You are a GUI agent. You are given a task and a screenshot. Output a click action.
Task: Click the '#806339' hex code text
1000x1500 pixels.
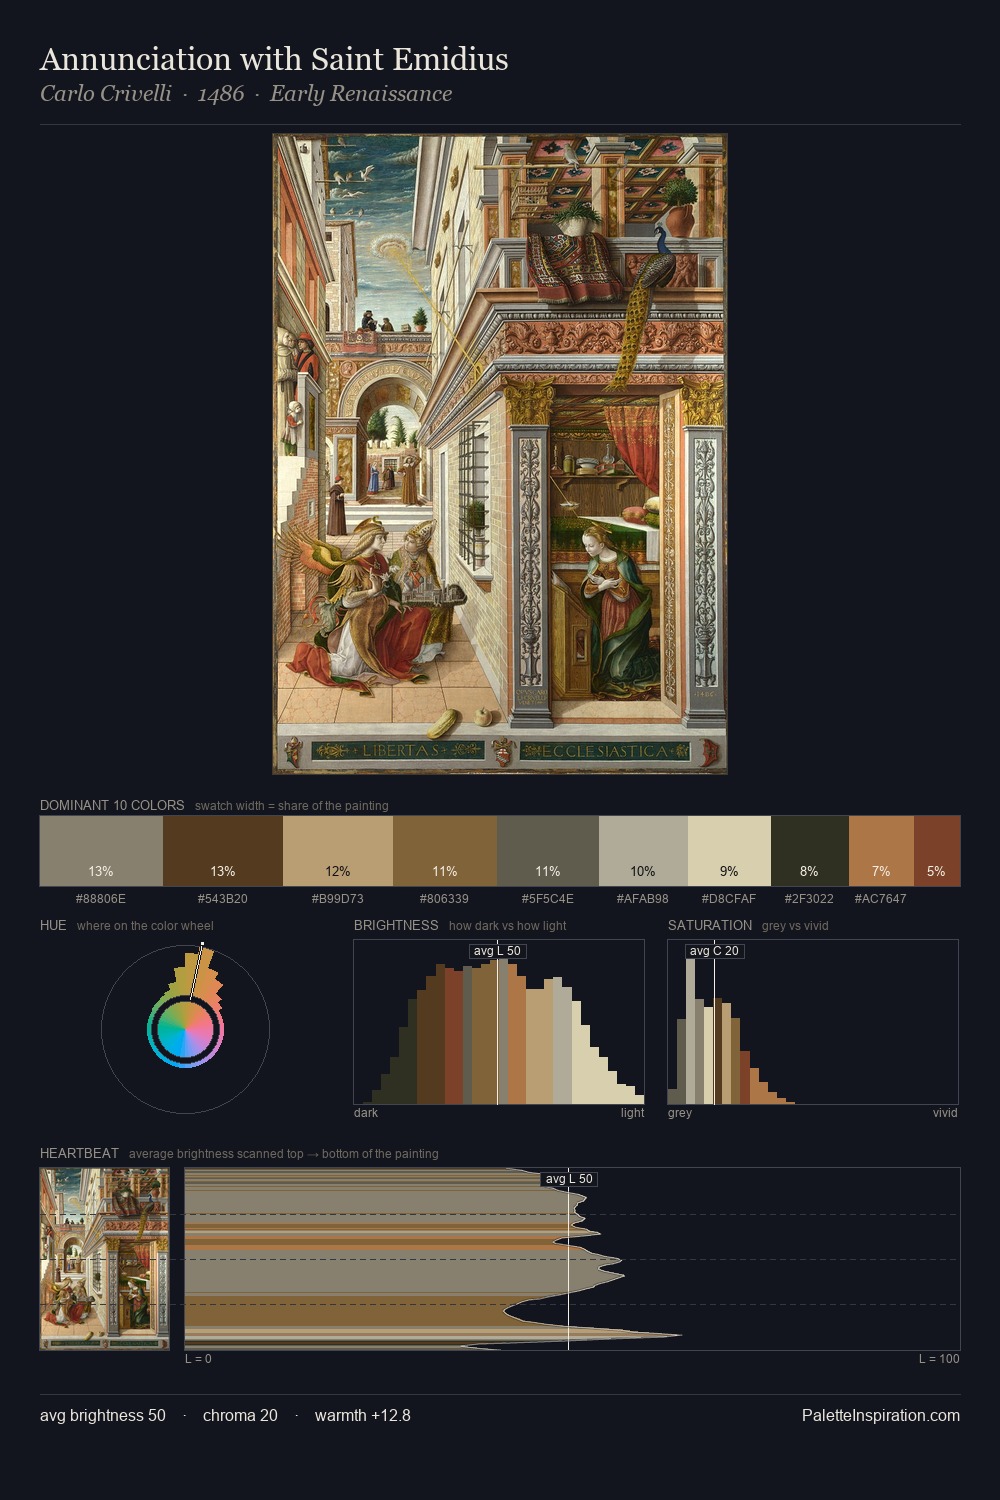pyautogui.click(x=445, y=898)
